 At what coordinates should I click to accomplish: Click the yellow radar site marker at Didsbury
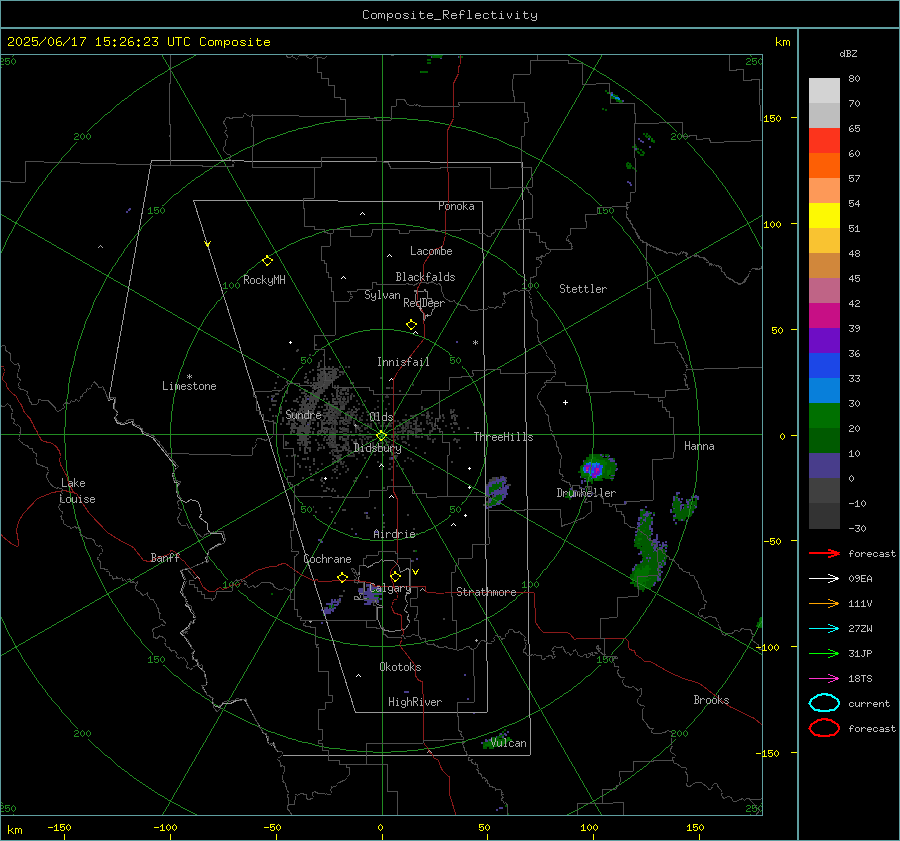point(382,435)
